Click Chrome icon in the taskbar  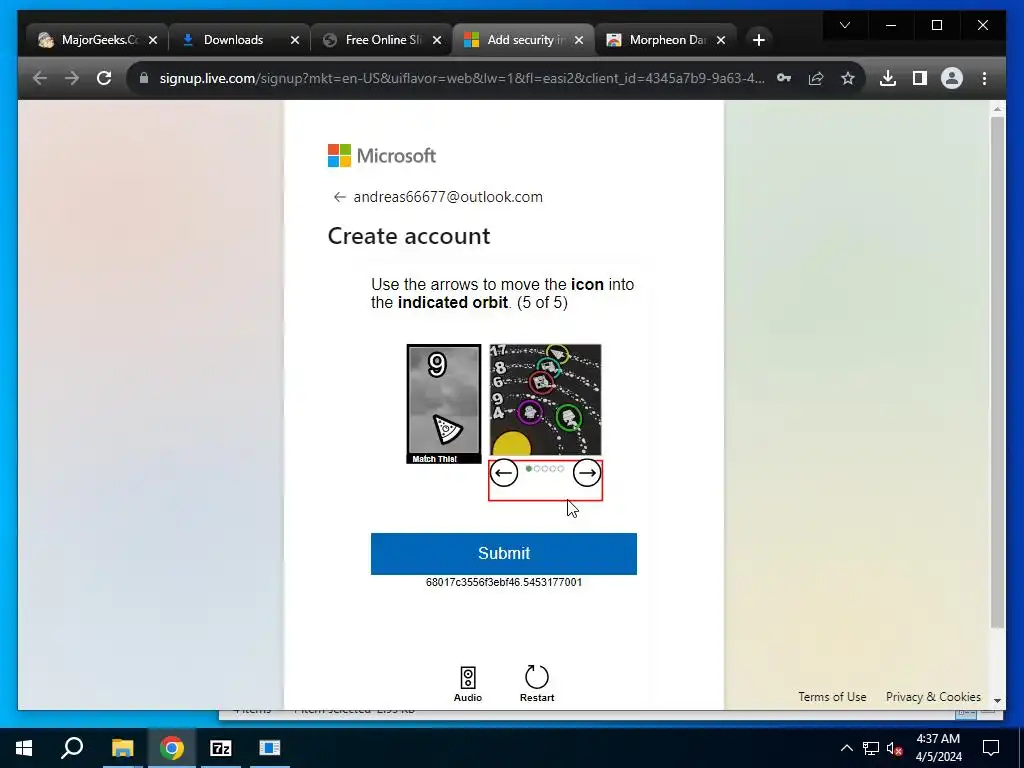(171, 748)
